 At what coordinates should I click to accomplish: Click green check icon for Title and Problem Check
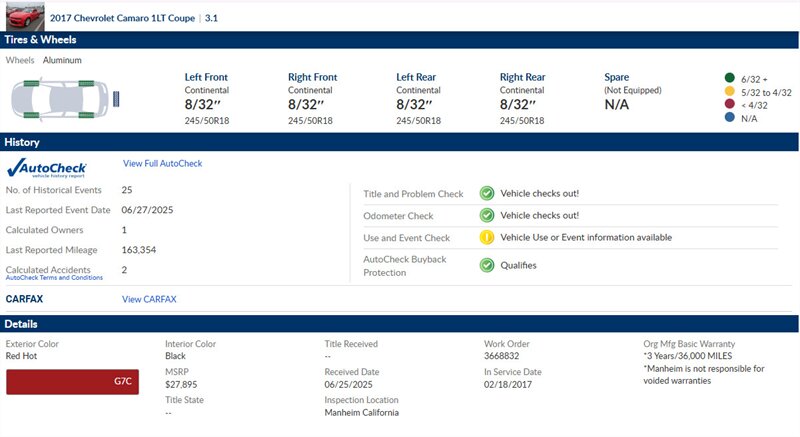[487, 193]
